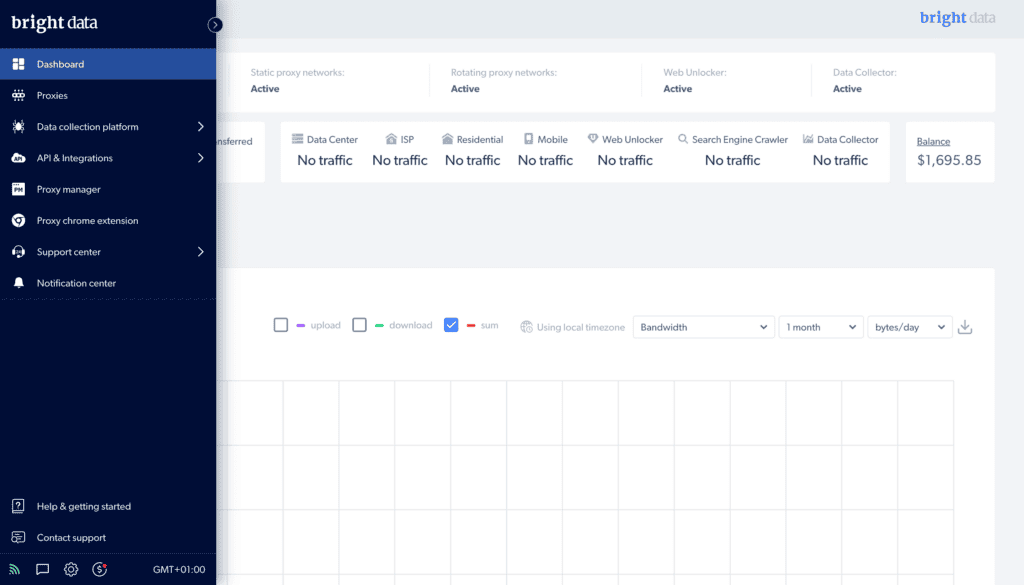Image resolution: width=1024 pixels, height=585 pixels.
Task: Uncheck the sum checkbox
Action: point(451,325)
